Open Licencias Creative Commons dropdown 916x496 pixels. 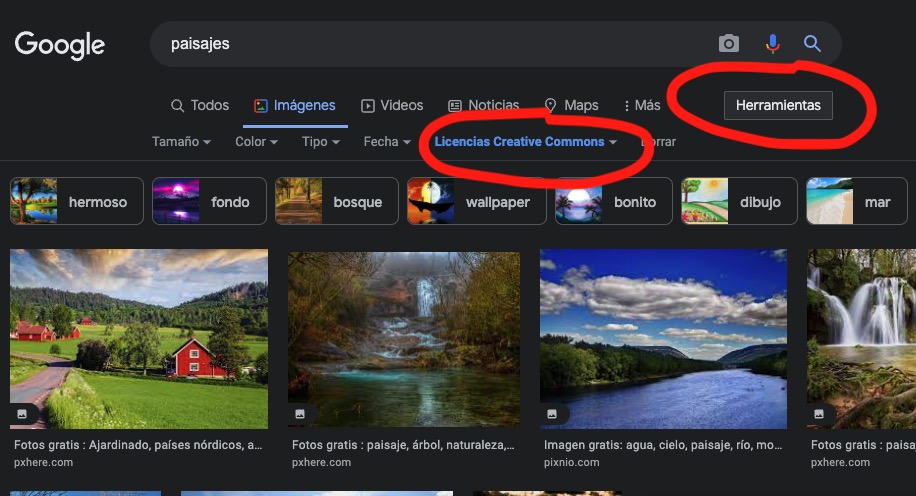pyautogui.click(x=525, y=141)
